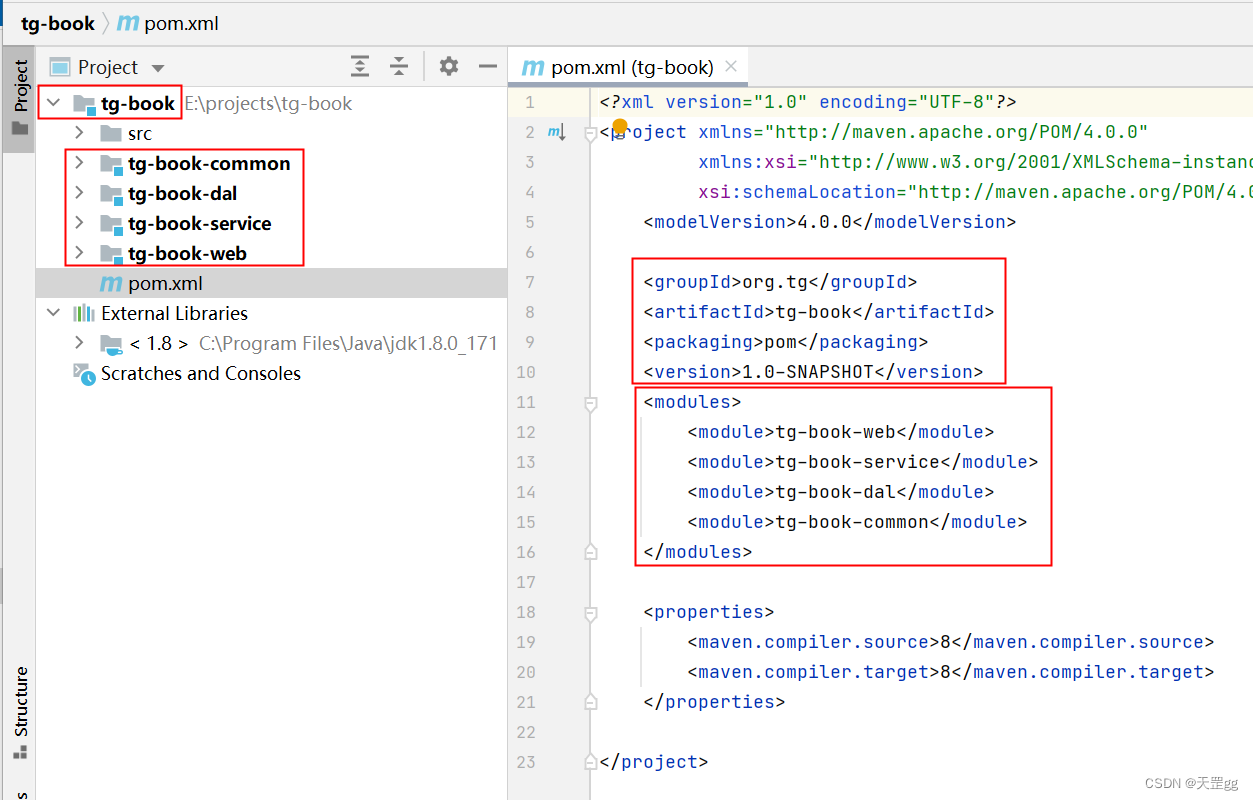Viewport: 1253px width, 800px height.
Task: Close the pom.xml (tg-book) editor tab
Action: (731, 67)
